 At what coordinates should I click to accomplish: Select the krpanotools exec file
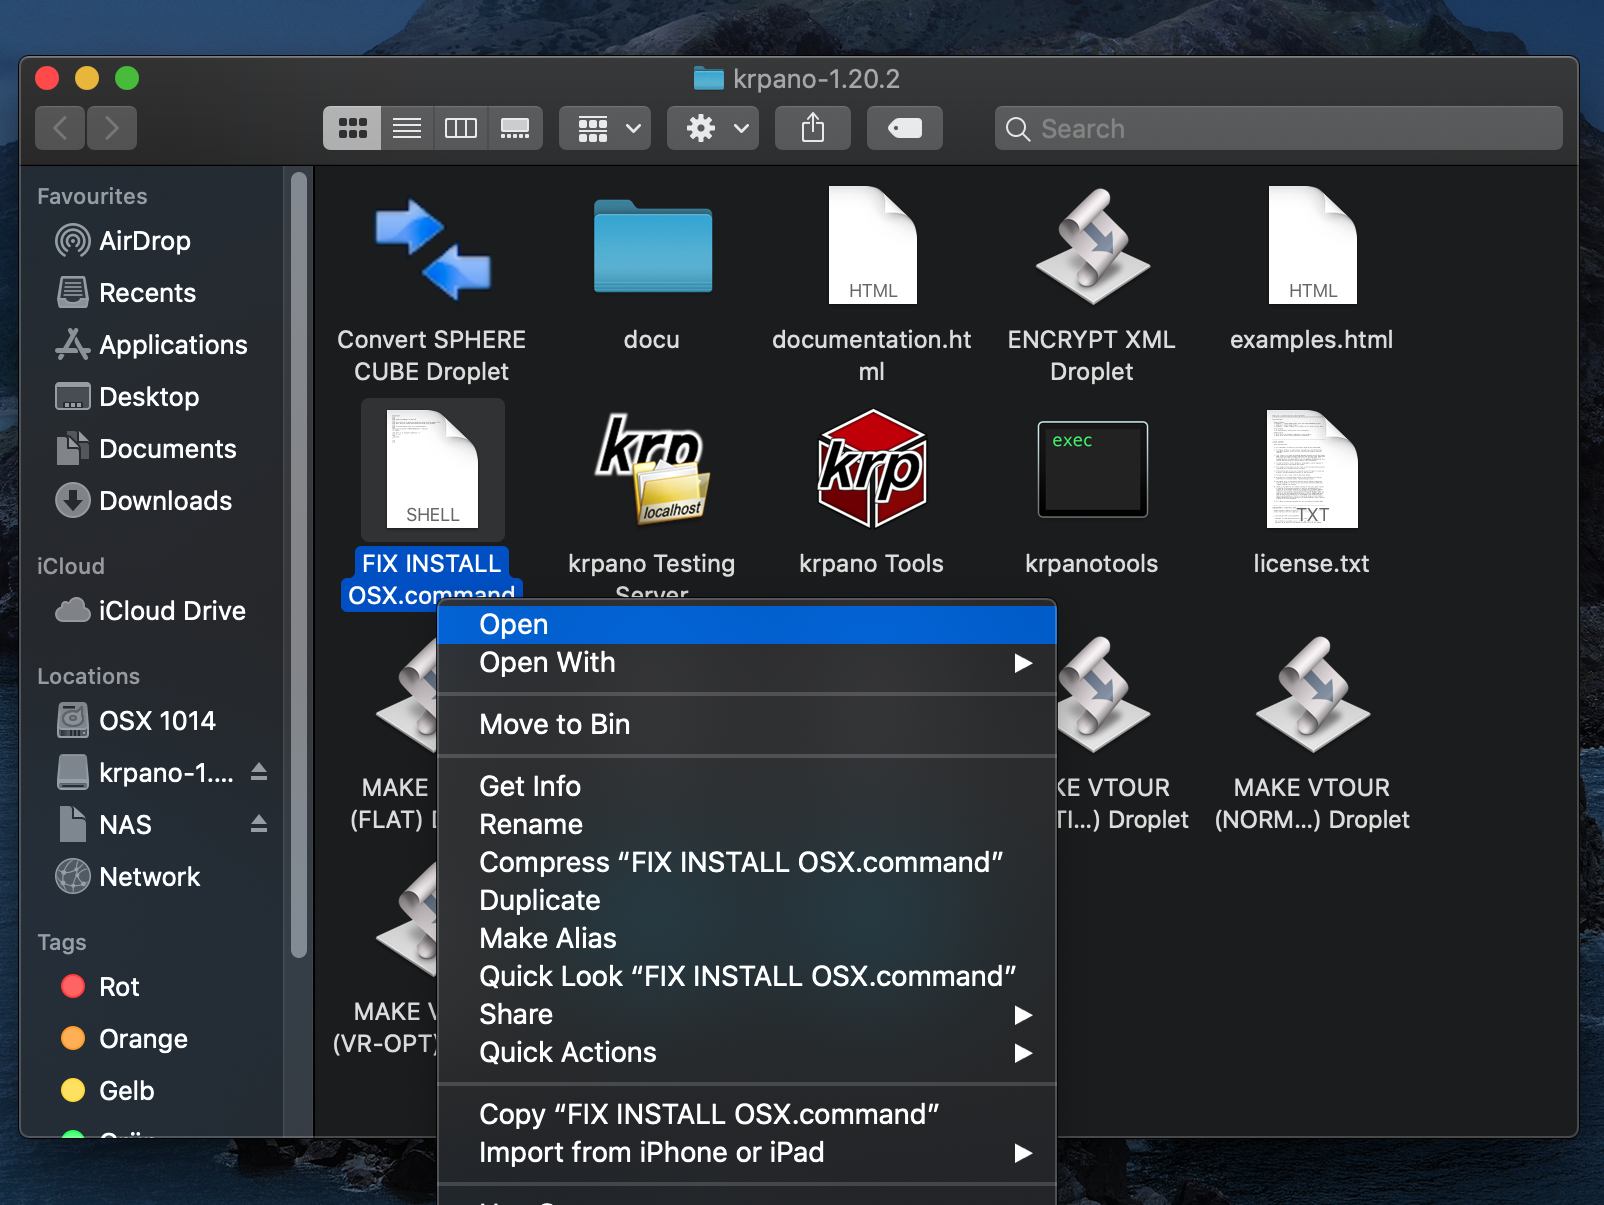tap(1091, 469)
